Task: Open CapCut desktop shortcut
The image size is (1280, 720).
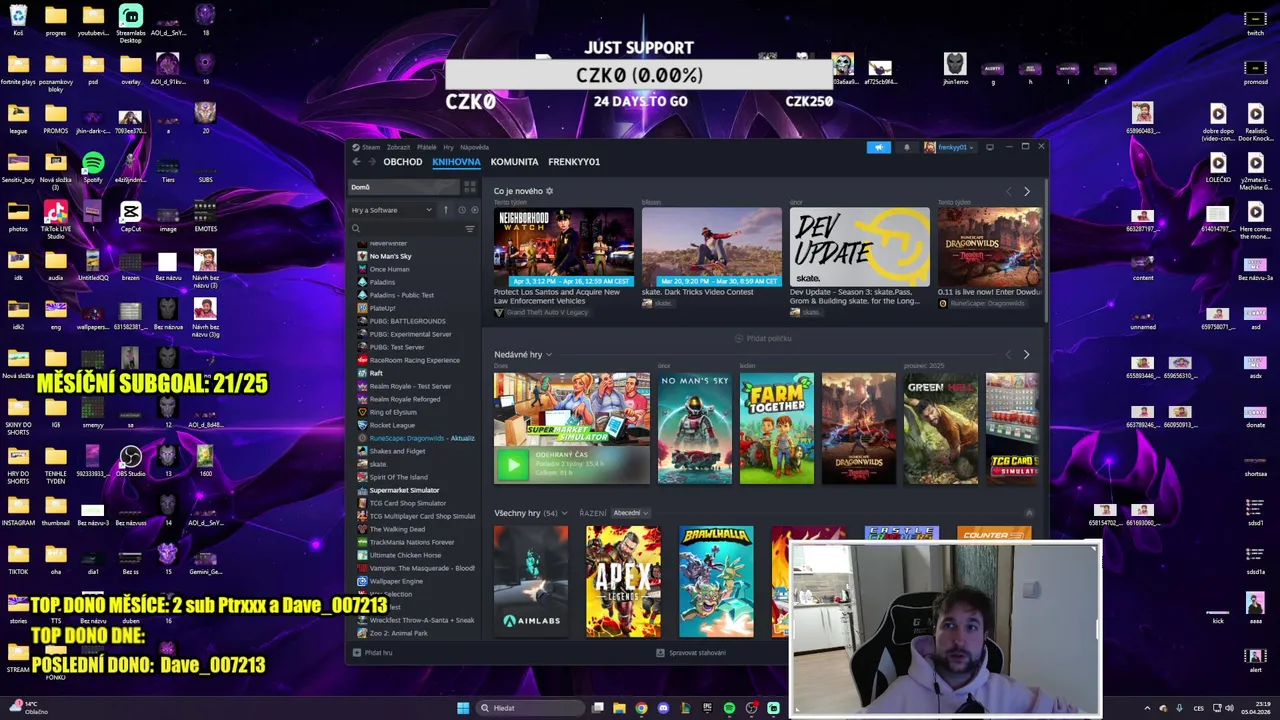Action: [x=130, y=215]
